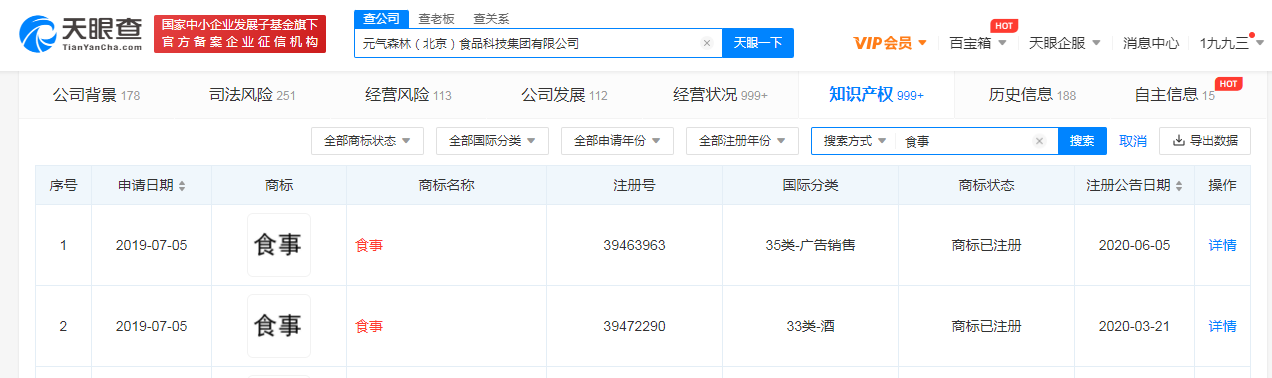Click the 注册号 column header

coord(634,186)
